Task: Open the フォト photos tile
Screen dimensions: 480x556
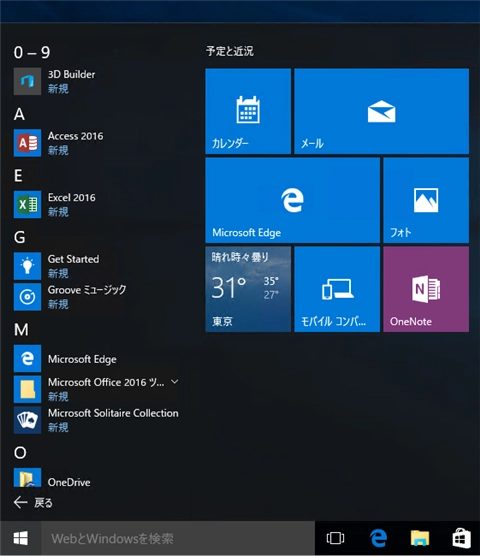Action: click(x=426, y=200)
